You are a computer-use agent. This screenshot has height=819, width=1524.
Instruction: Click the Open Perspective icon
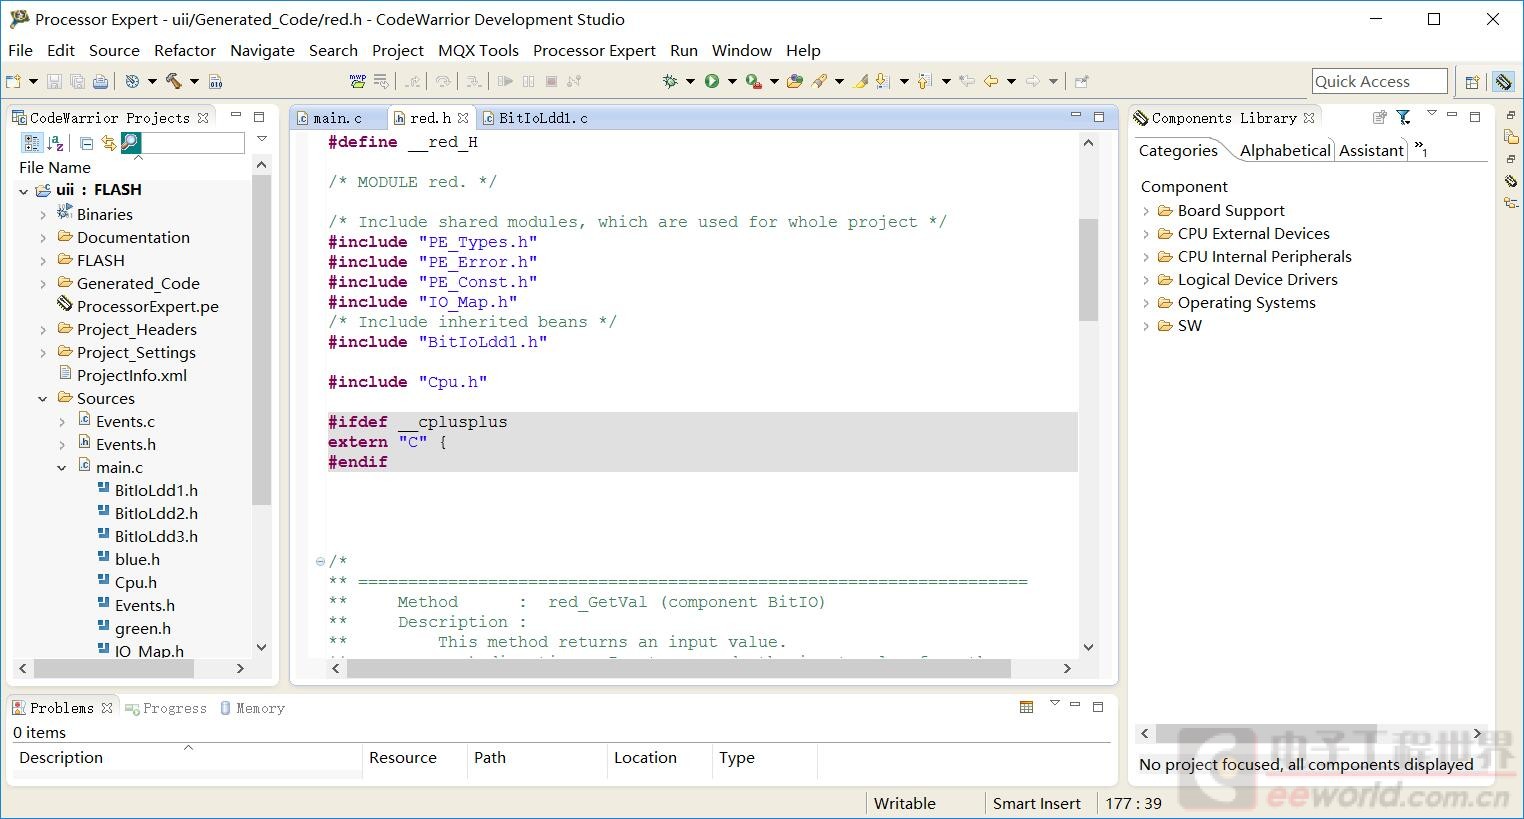tap(1472, 82)
